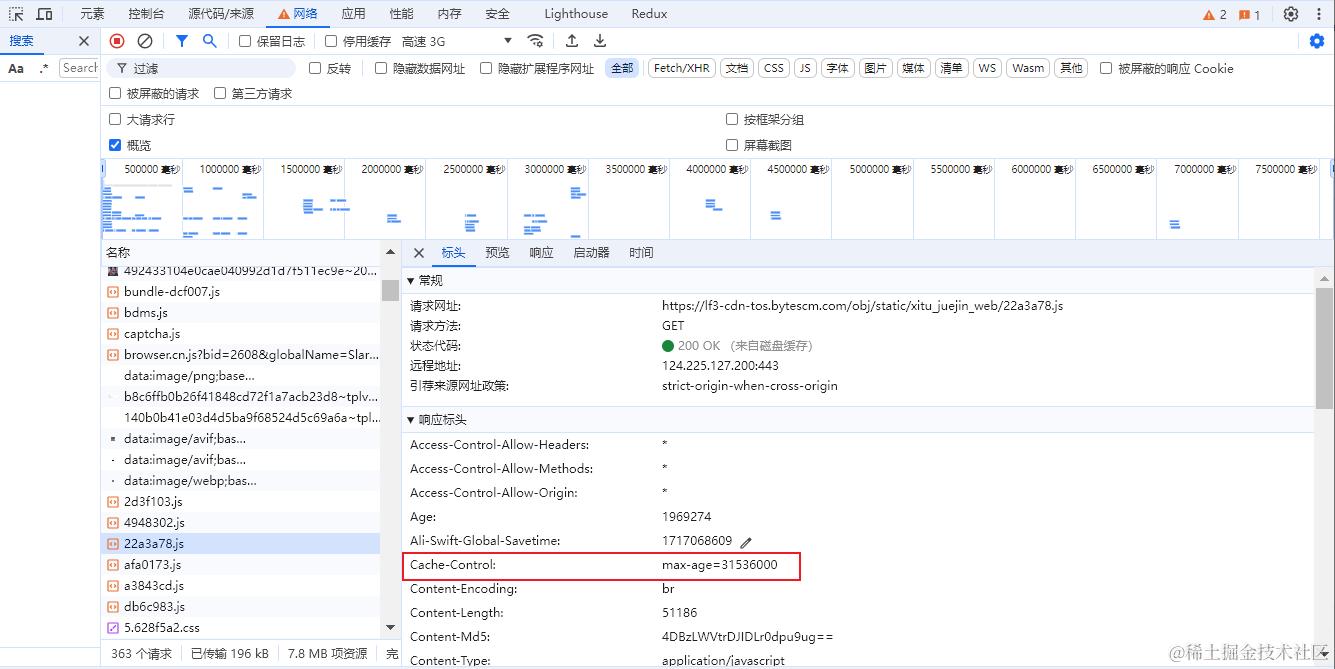Show the 2 warnings indicator

(1215, 14)
